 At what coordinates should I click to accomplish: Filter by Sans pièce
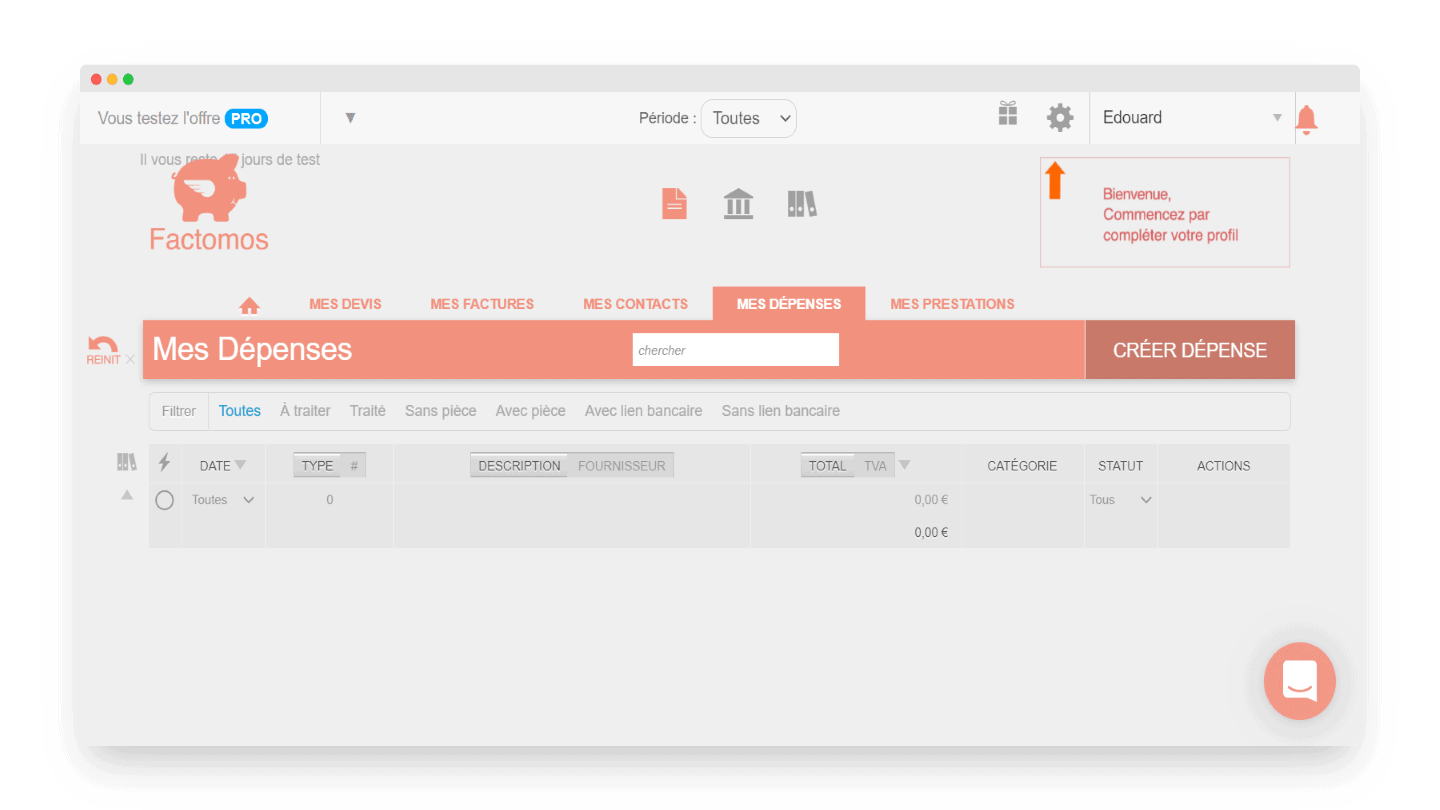[x=440, y=411]
